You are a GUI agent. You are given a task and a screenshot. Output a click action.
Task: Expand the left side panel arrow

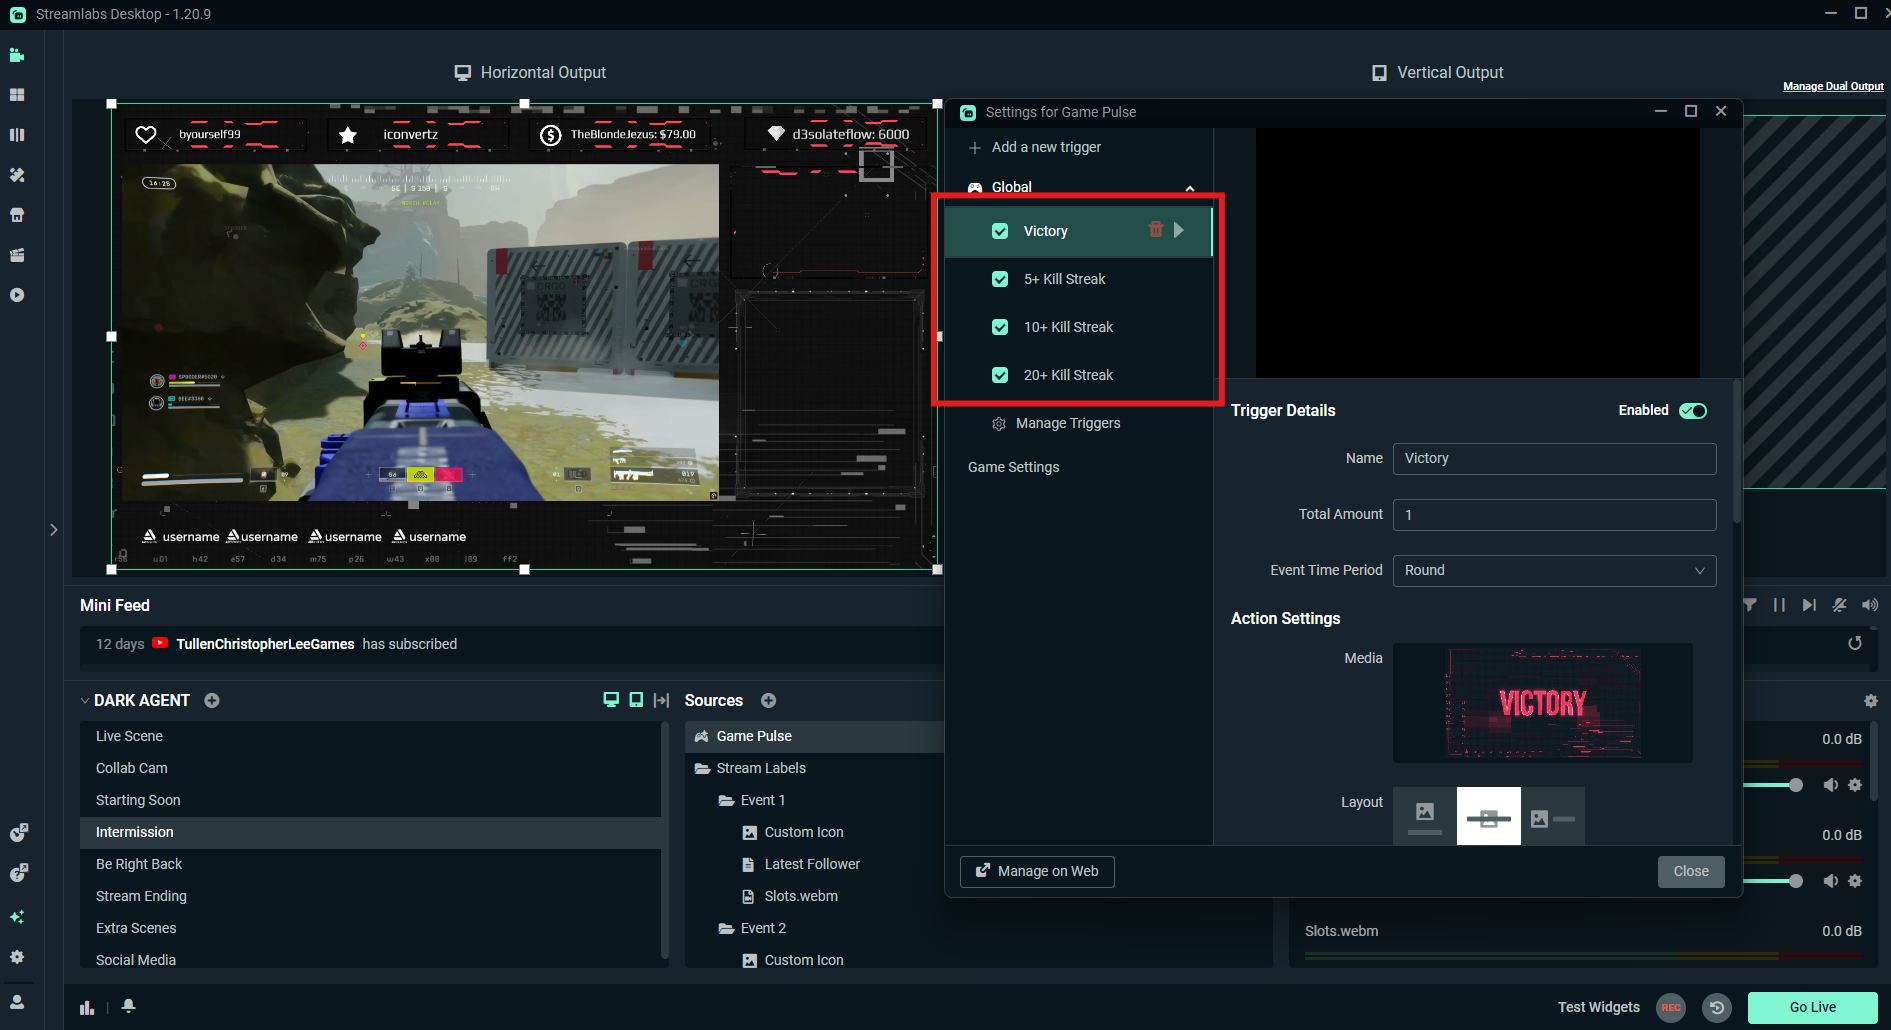[54, 530]
